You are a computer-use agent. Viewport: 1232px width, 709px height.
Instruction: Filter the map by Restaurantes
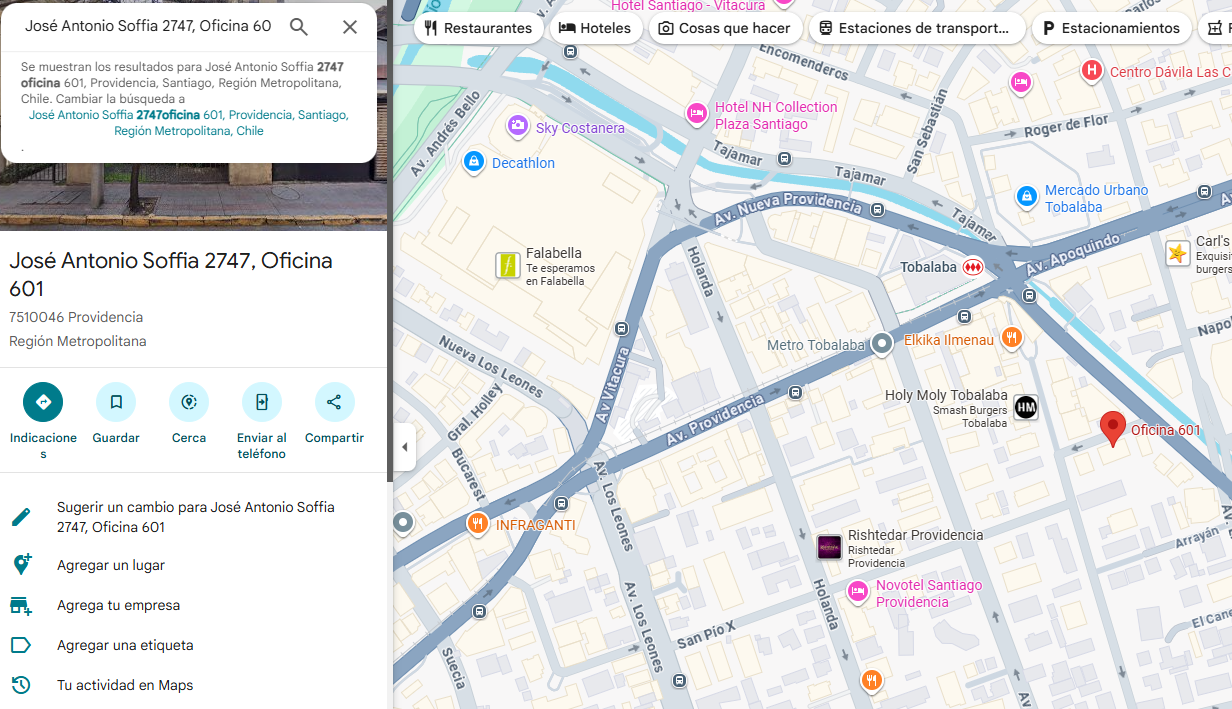coord(478,28)
